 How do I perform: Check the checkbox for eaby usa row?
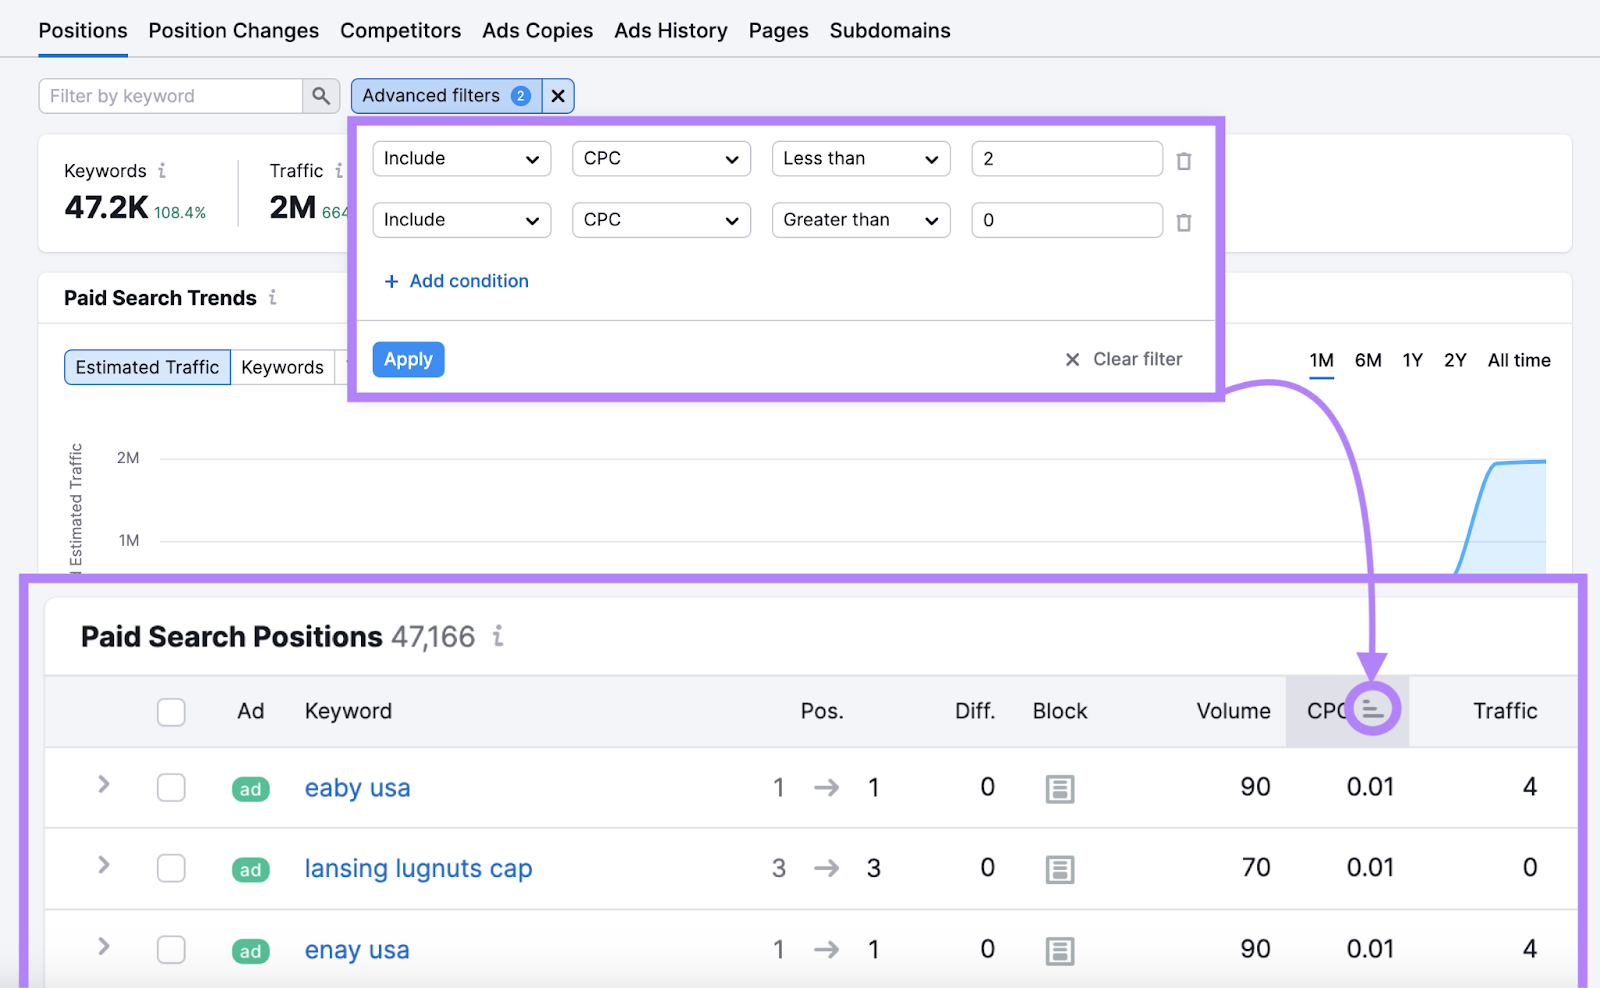pos(171,788)
